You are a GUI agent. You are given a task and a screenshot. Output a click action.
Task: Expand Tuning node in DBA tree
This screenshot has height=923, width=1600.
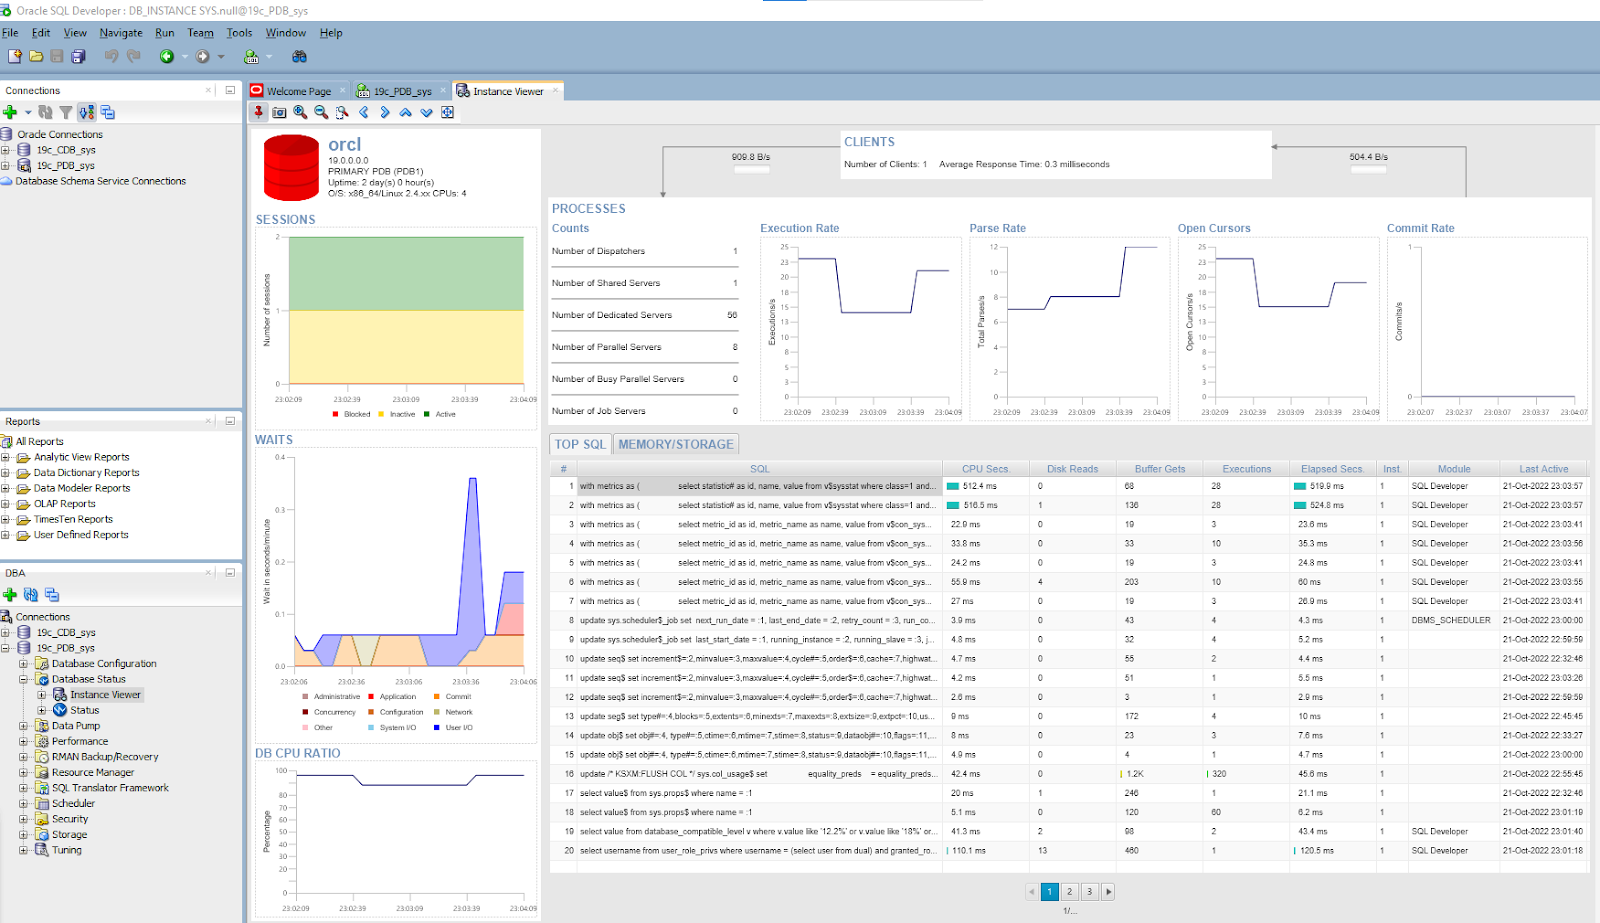pos(23,850)
